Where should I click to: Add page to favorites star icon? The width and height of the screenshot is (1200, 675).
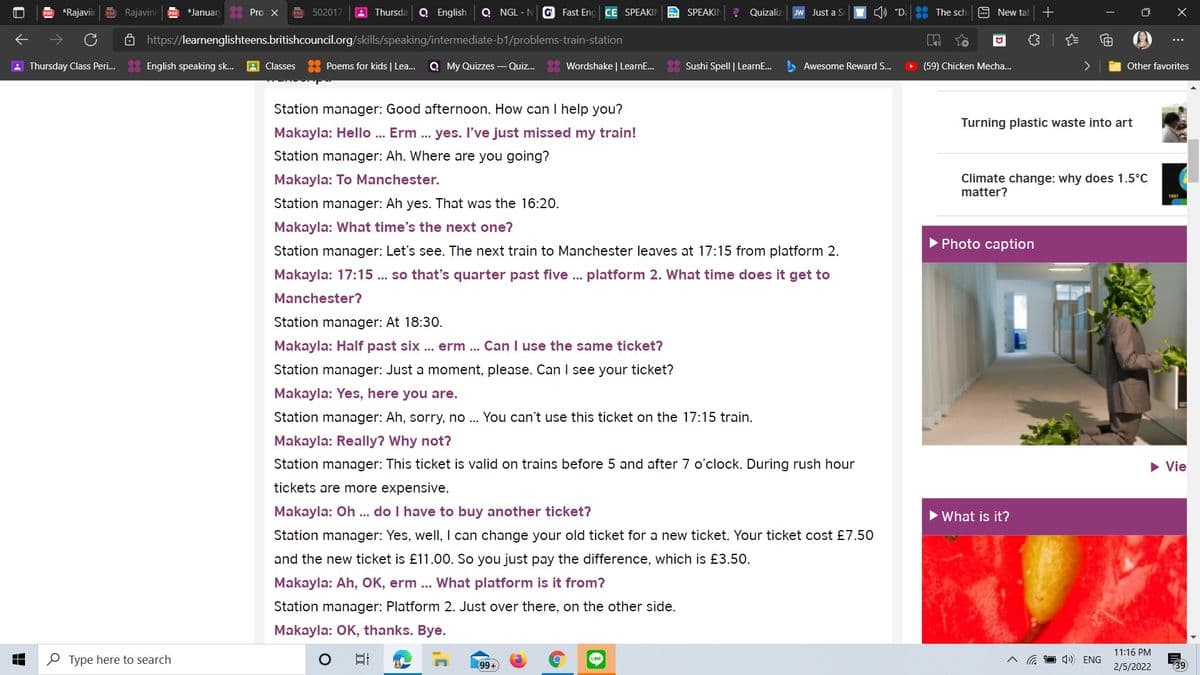pyautogui.click(x=961, y=40)
